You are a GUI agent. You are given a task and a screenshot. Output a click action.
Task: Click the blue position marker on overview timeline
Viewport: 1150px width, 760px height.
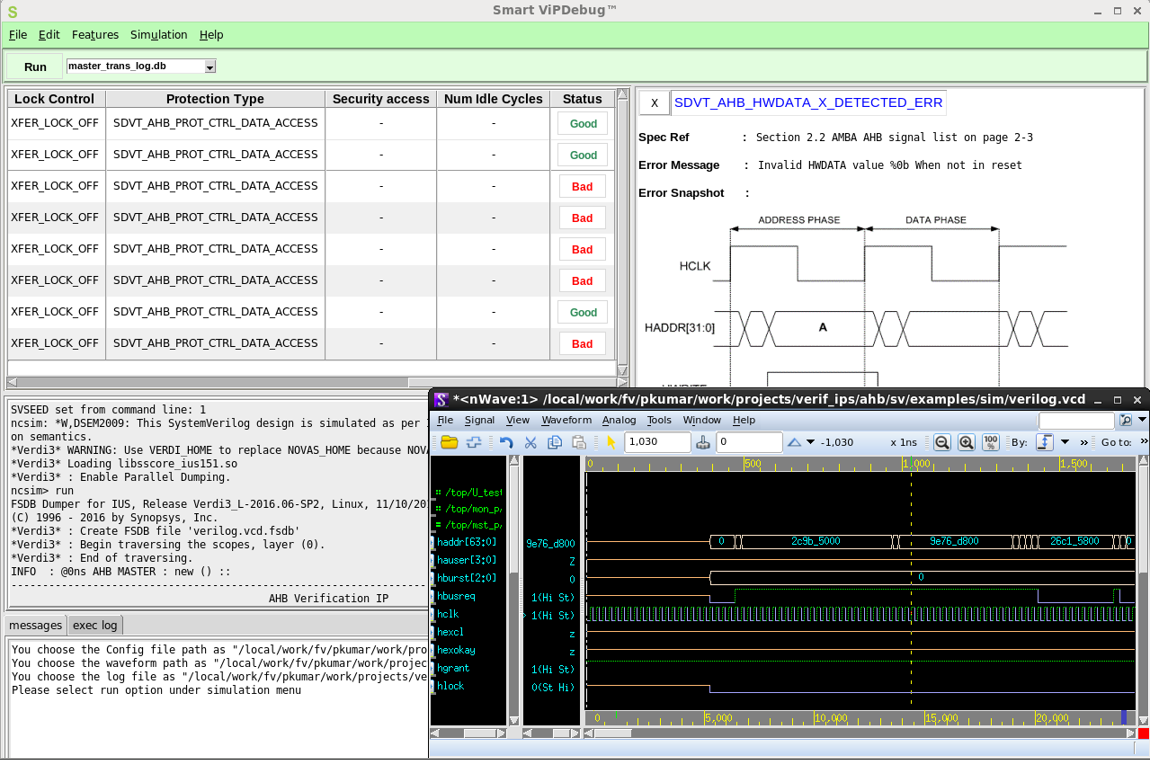(1124, 717)
